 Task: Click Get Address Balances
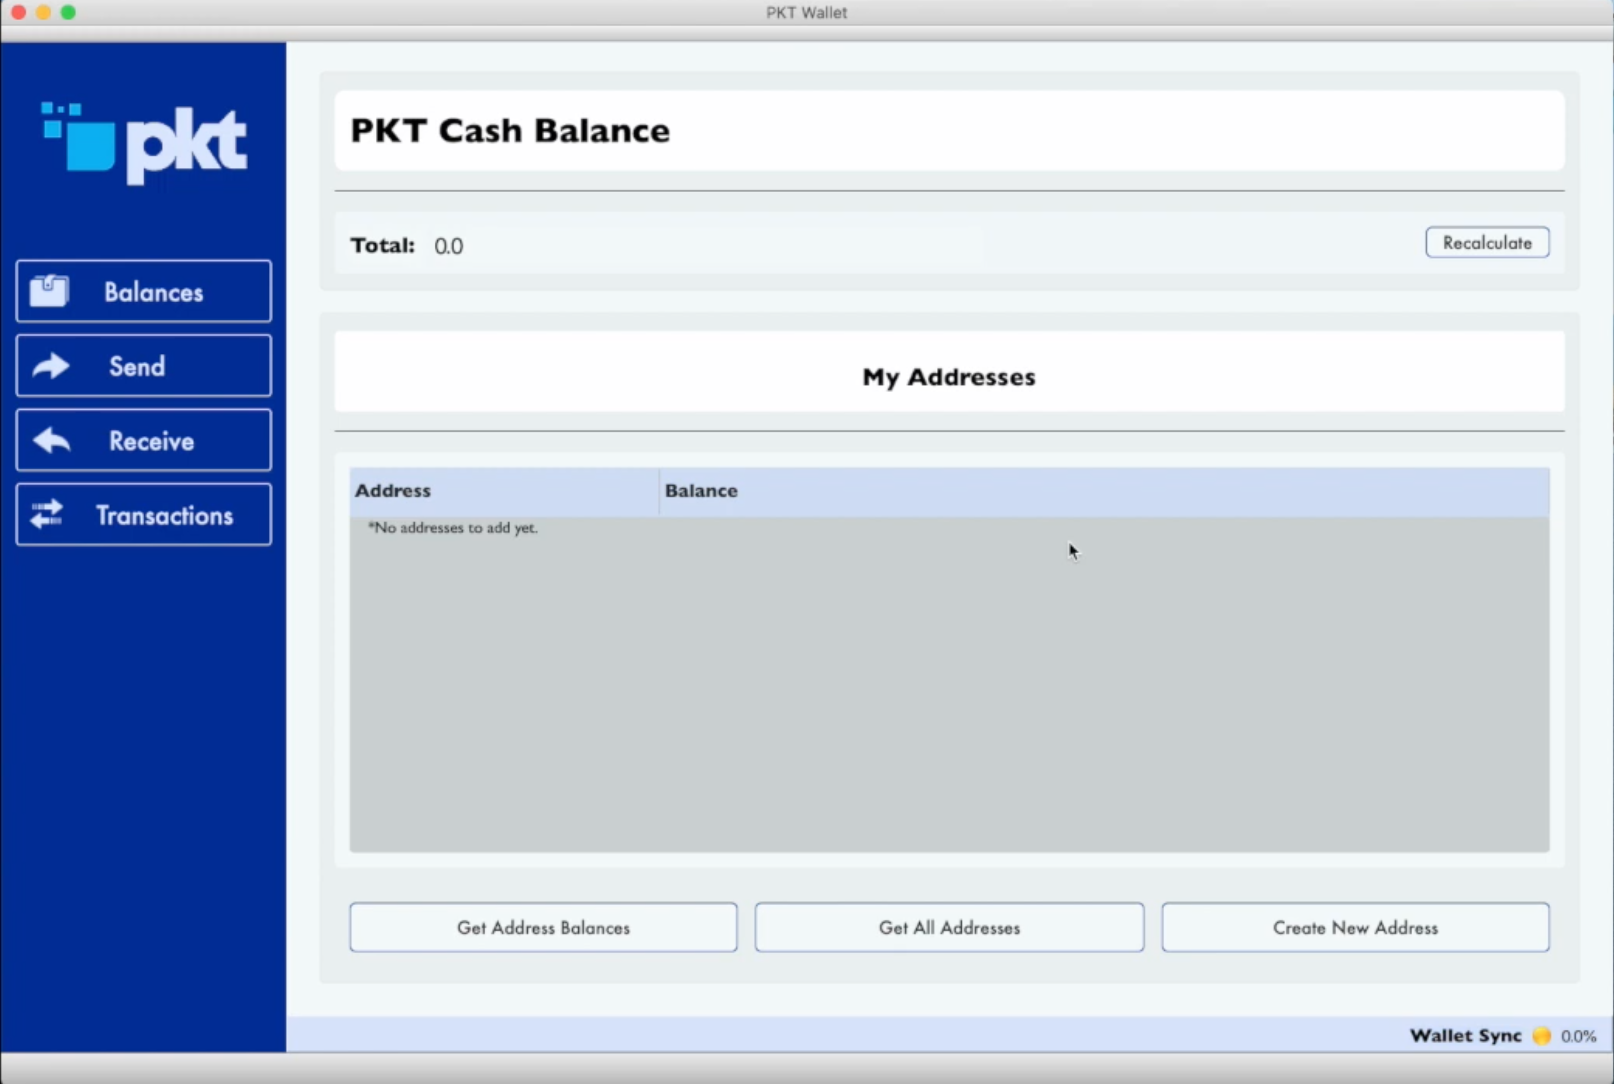542,927
